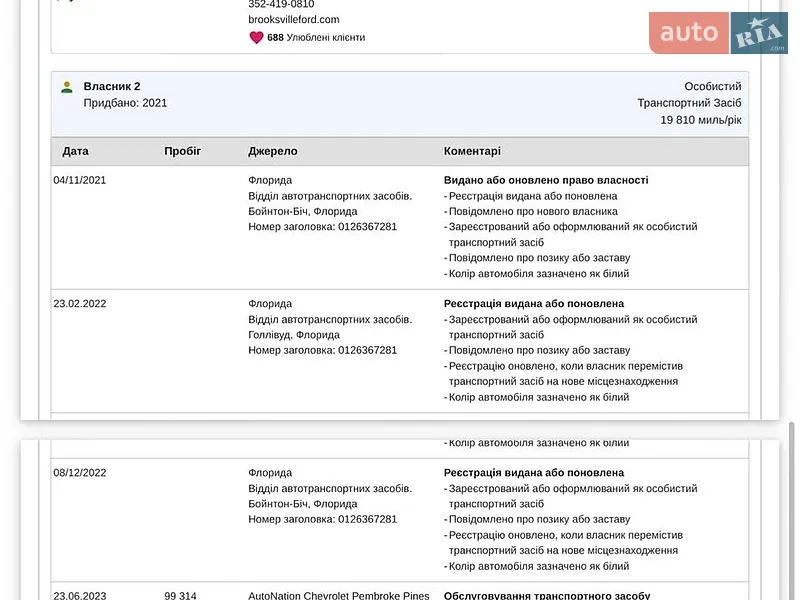Click "Повідомлено про нового власника" comment line

point(533,211)
